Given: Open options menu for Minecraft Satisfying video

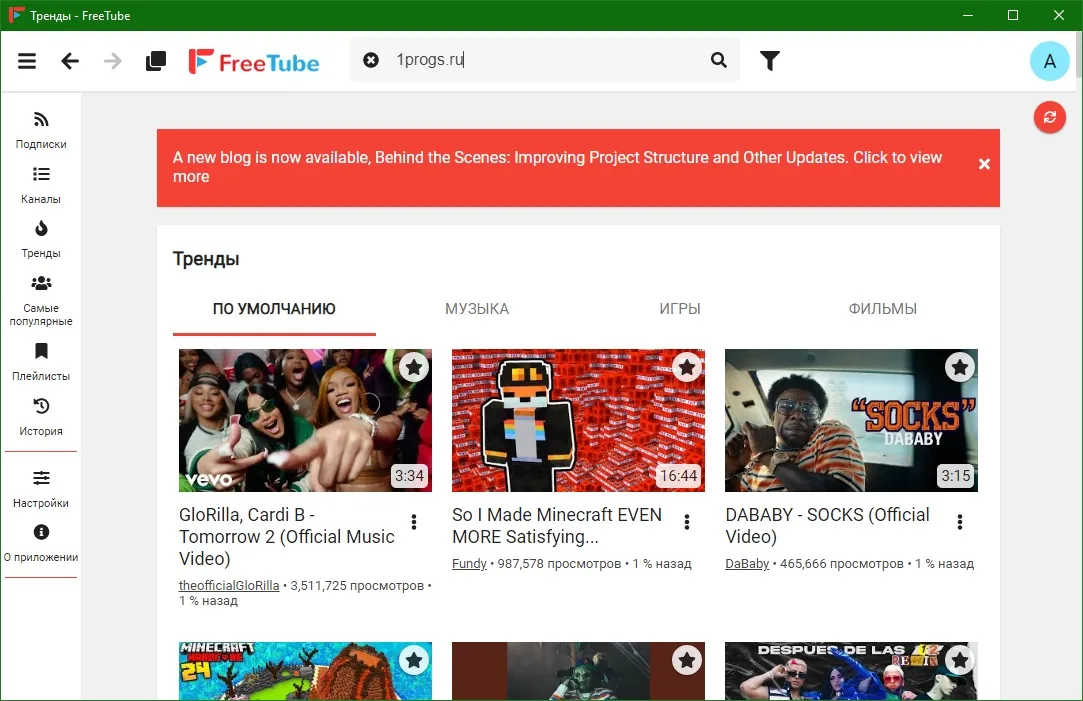Looking at the screenshot, I should coord(687,522).
